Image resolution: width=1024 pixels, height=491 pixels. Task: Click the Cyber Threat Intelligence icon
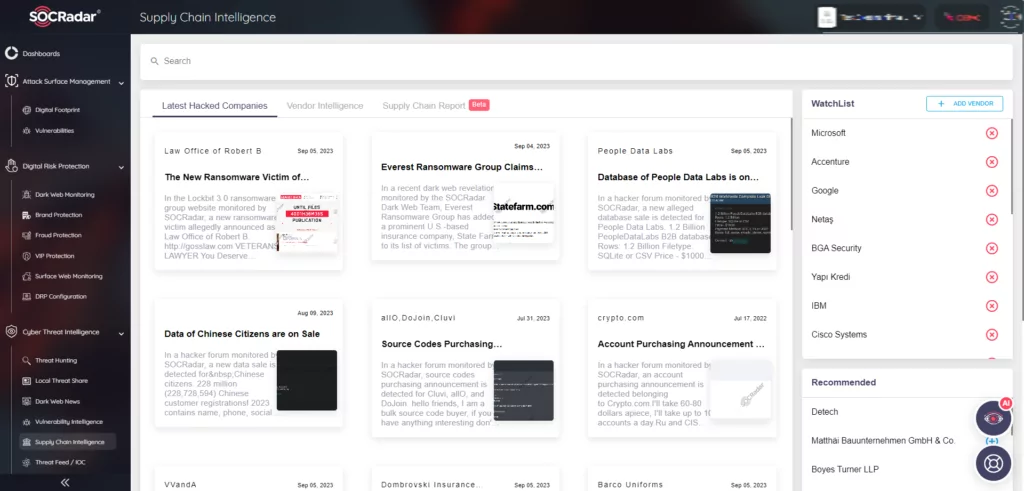pos(11,332)
